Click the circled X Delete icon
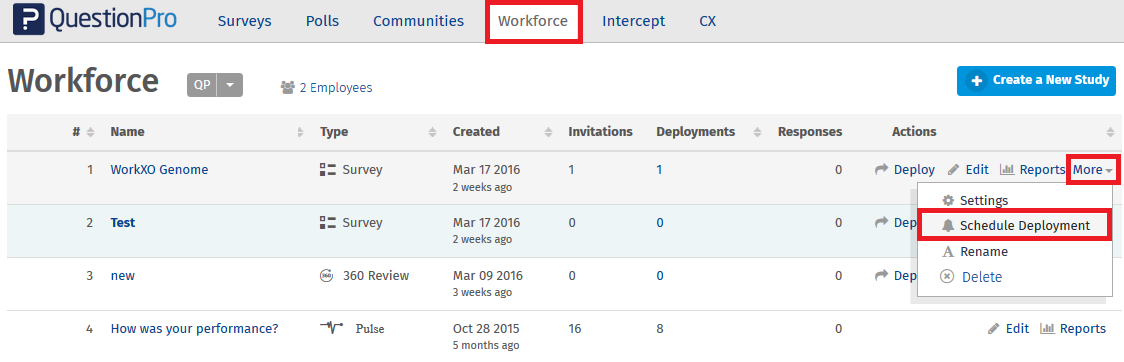 (x=947, y=277)
